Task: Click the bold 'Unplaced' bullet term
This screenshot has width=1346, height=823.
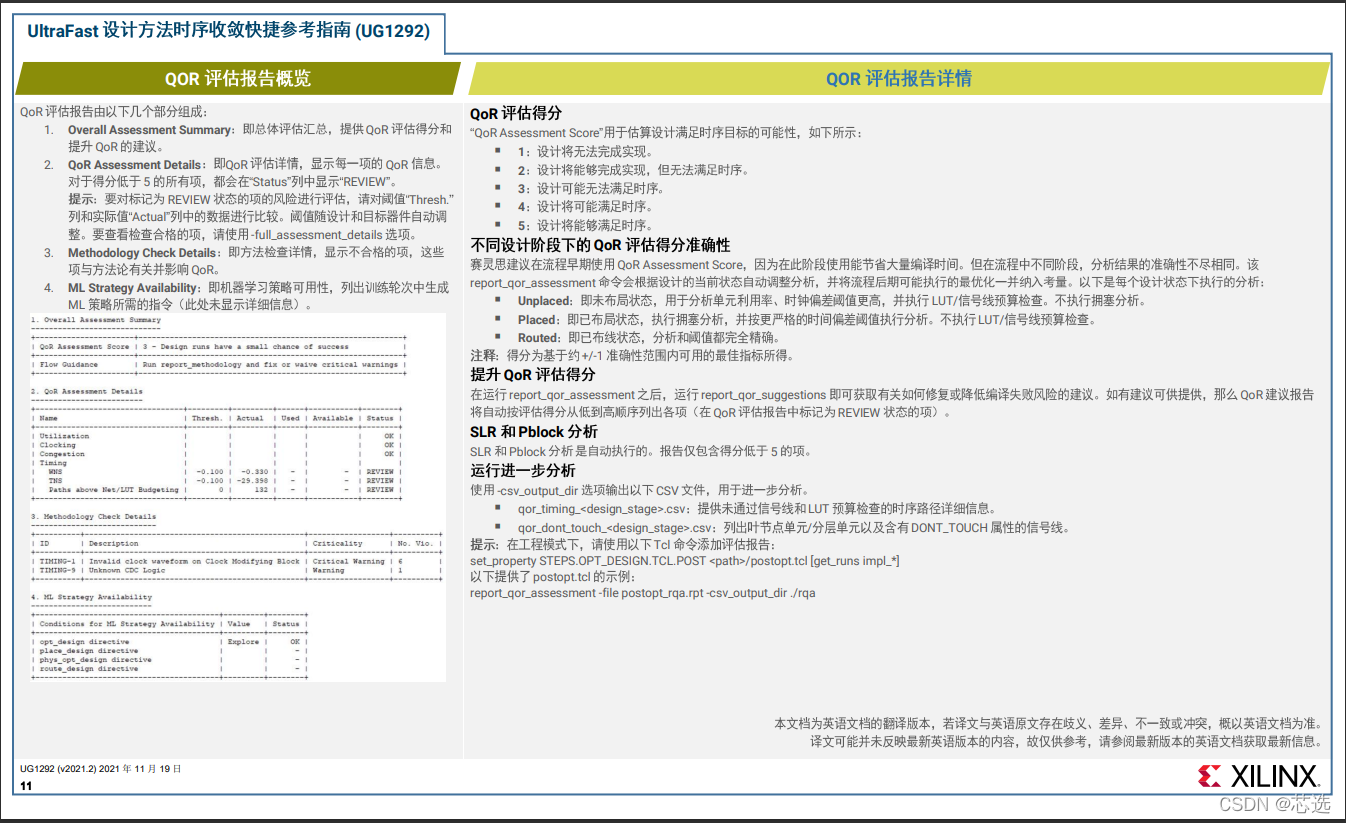Action: 545,301
